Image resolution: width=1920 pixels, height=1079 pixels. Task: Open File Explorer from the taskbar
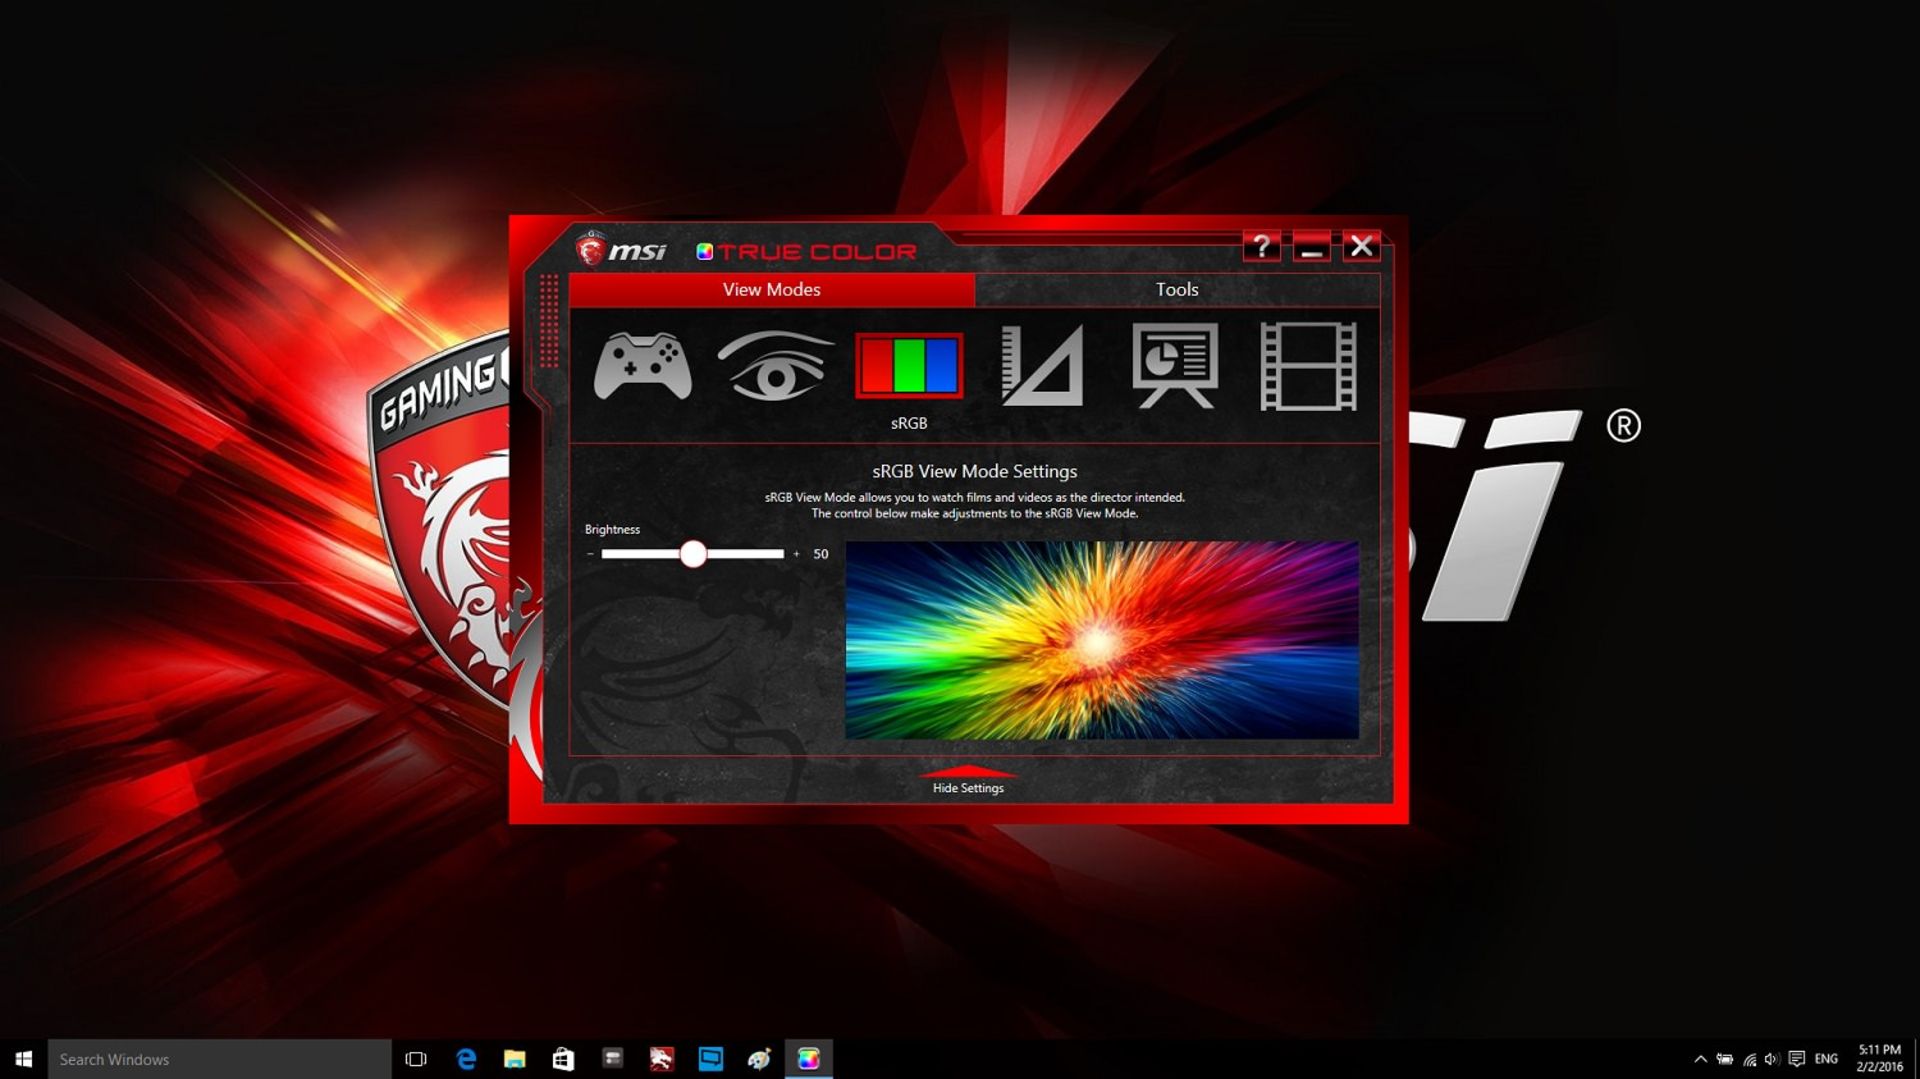515,1059
